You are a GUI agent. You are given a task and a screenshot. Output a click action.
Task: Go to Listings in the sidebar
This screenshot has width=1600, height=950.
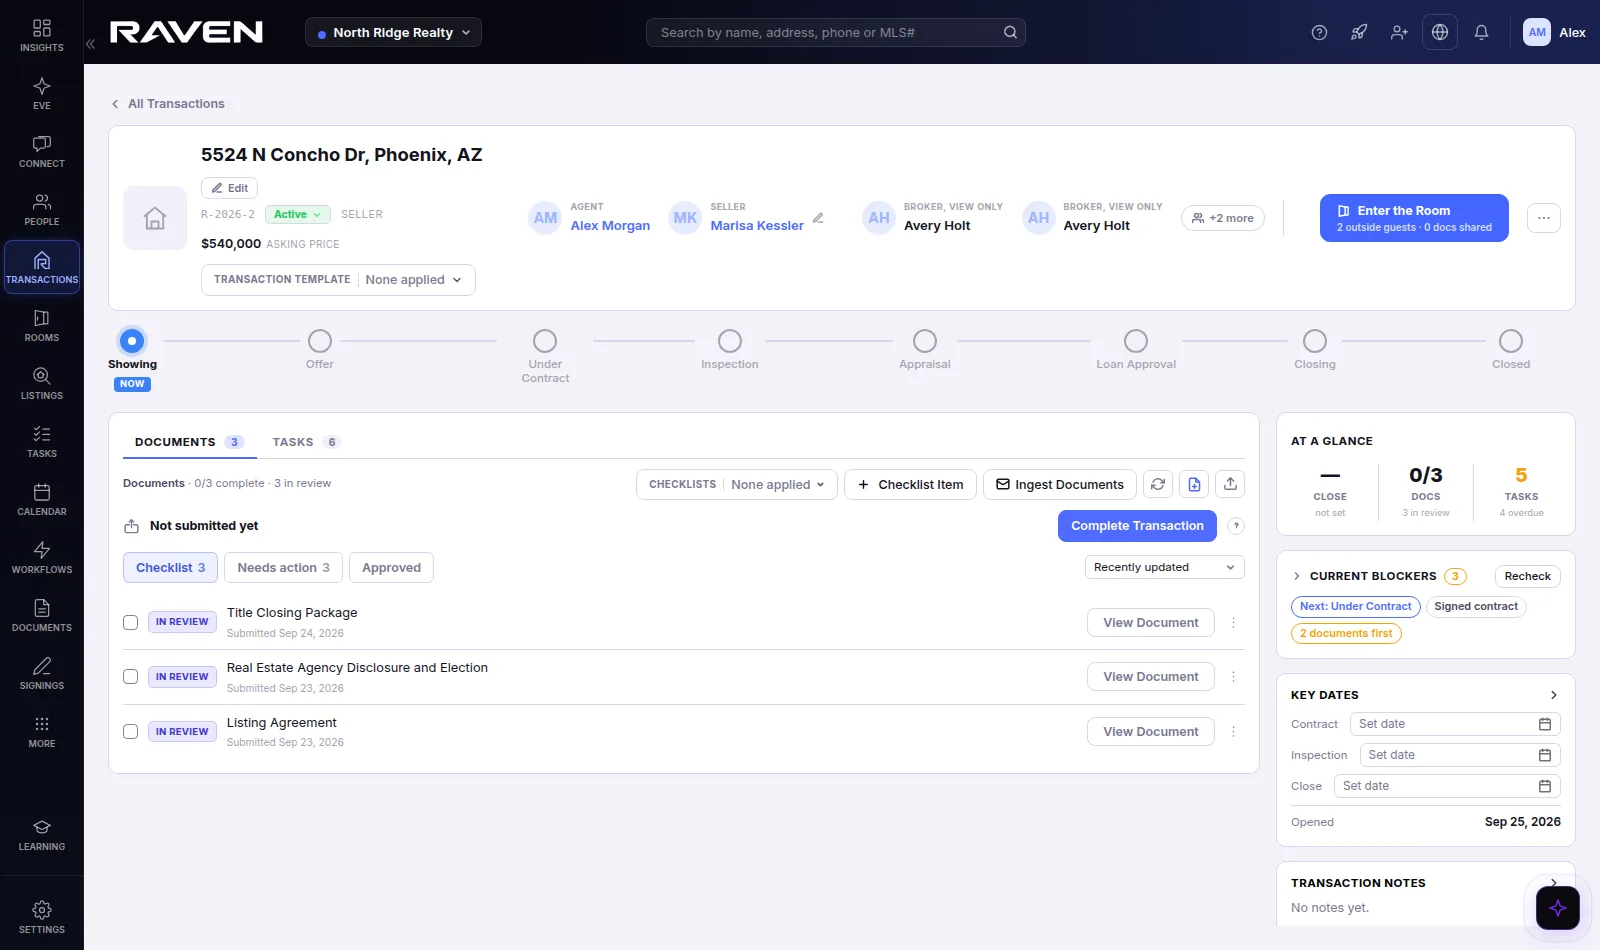tap(41, 383)
